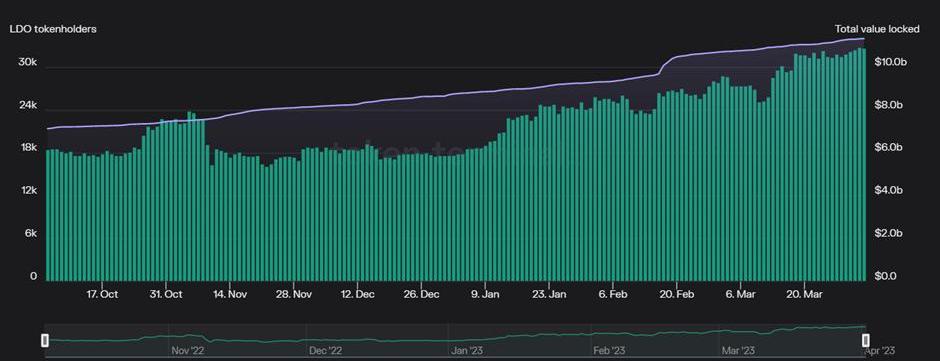The height and width of the screenshot is (361, 940).
Task: Click Jan '23 in the range navigator
Action: pyautogui.click(x=467, y=351)
